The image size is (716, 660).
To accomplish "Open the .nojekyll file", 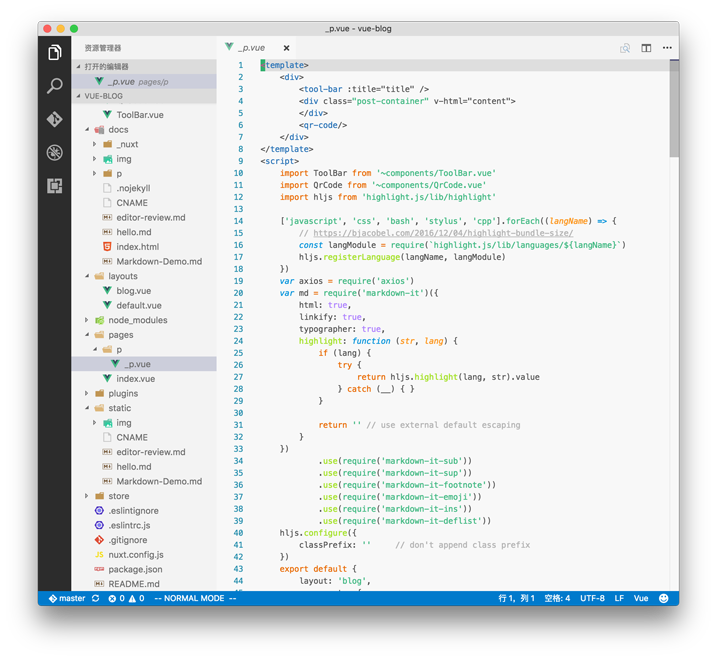I will 132,188.
